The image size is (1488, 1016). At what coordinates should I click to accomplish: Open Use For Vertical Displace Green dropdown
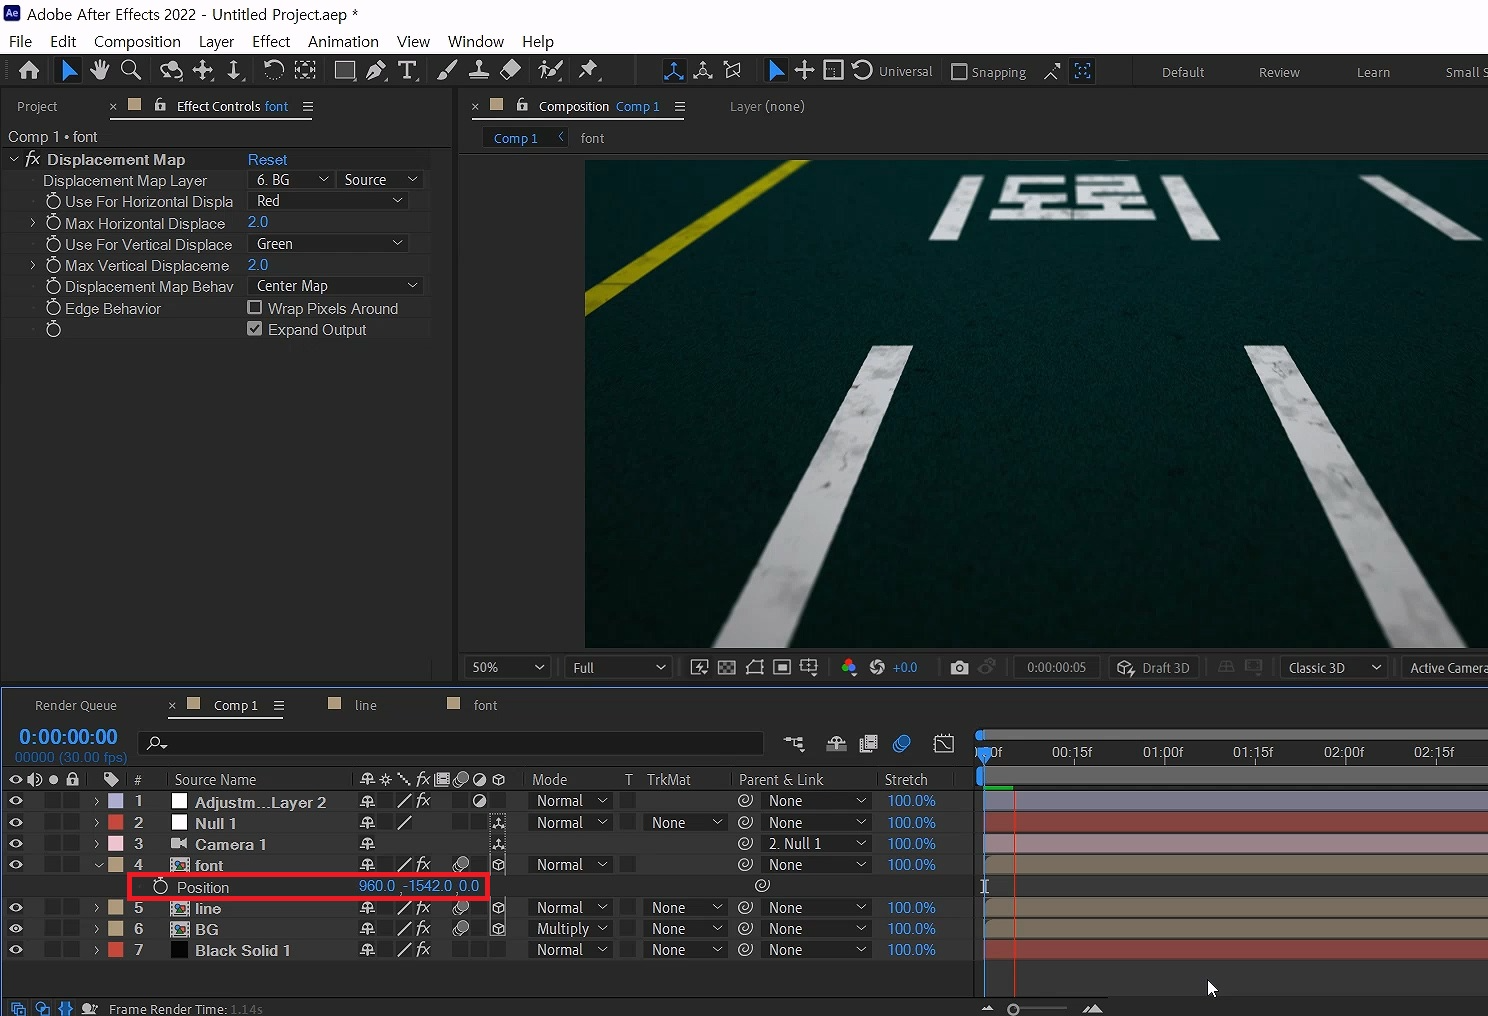pyautogui.click(x=329, y=244)
